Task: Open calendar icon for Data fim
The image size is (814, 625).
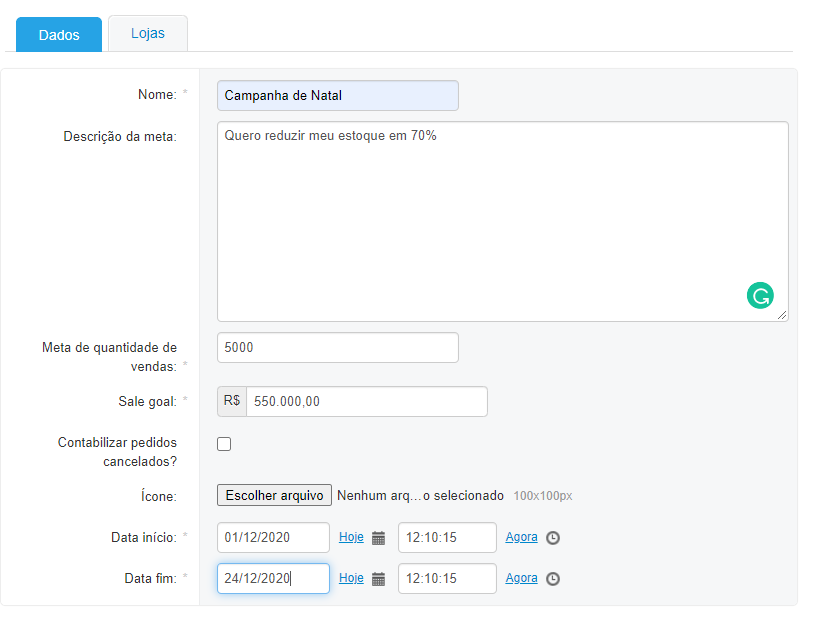Action: tap(378, 579)
